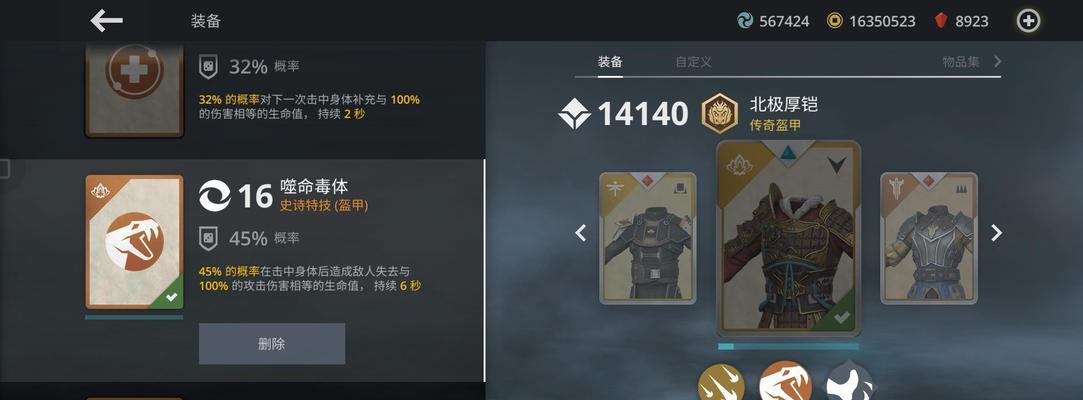
Task: Tick the small checkbox at the left edge
Action: point(5,169)
